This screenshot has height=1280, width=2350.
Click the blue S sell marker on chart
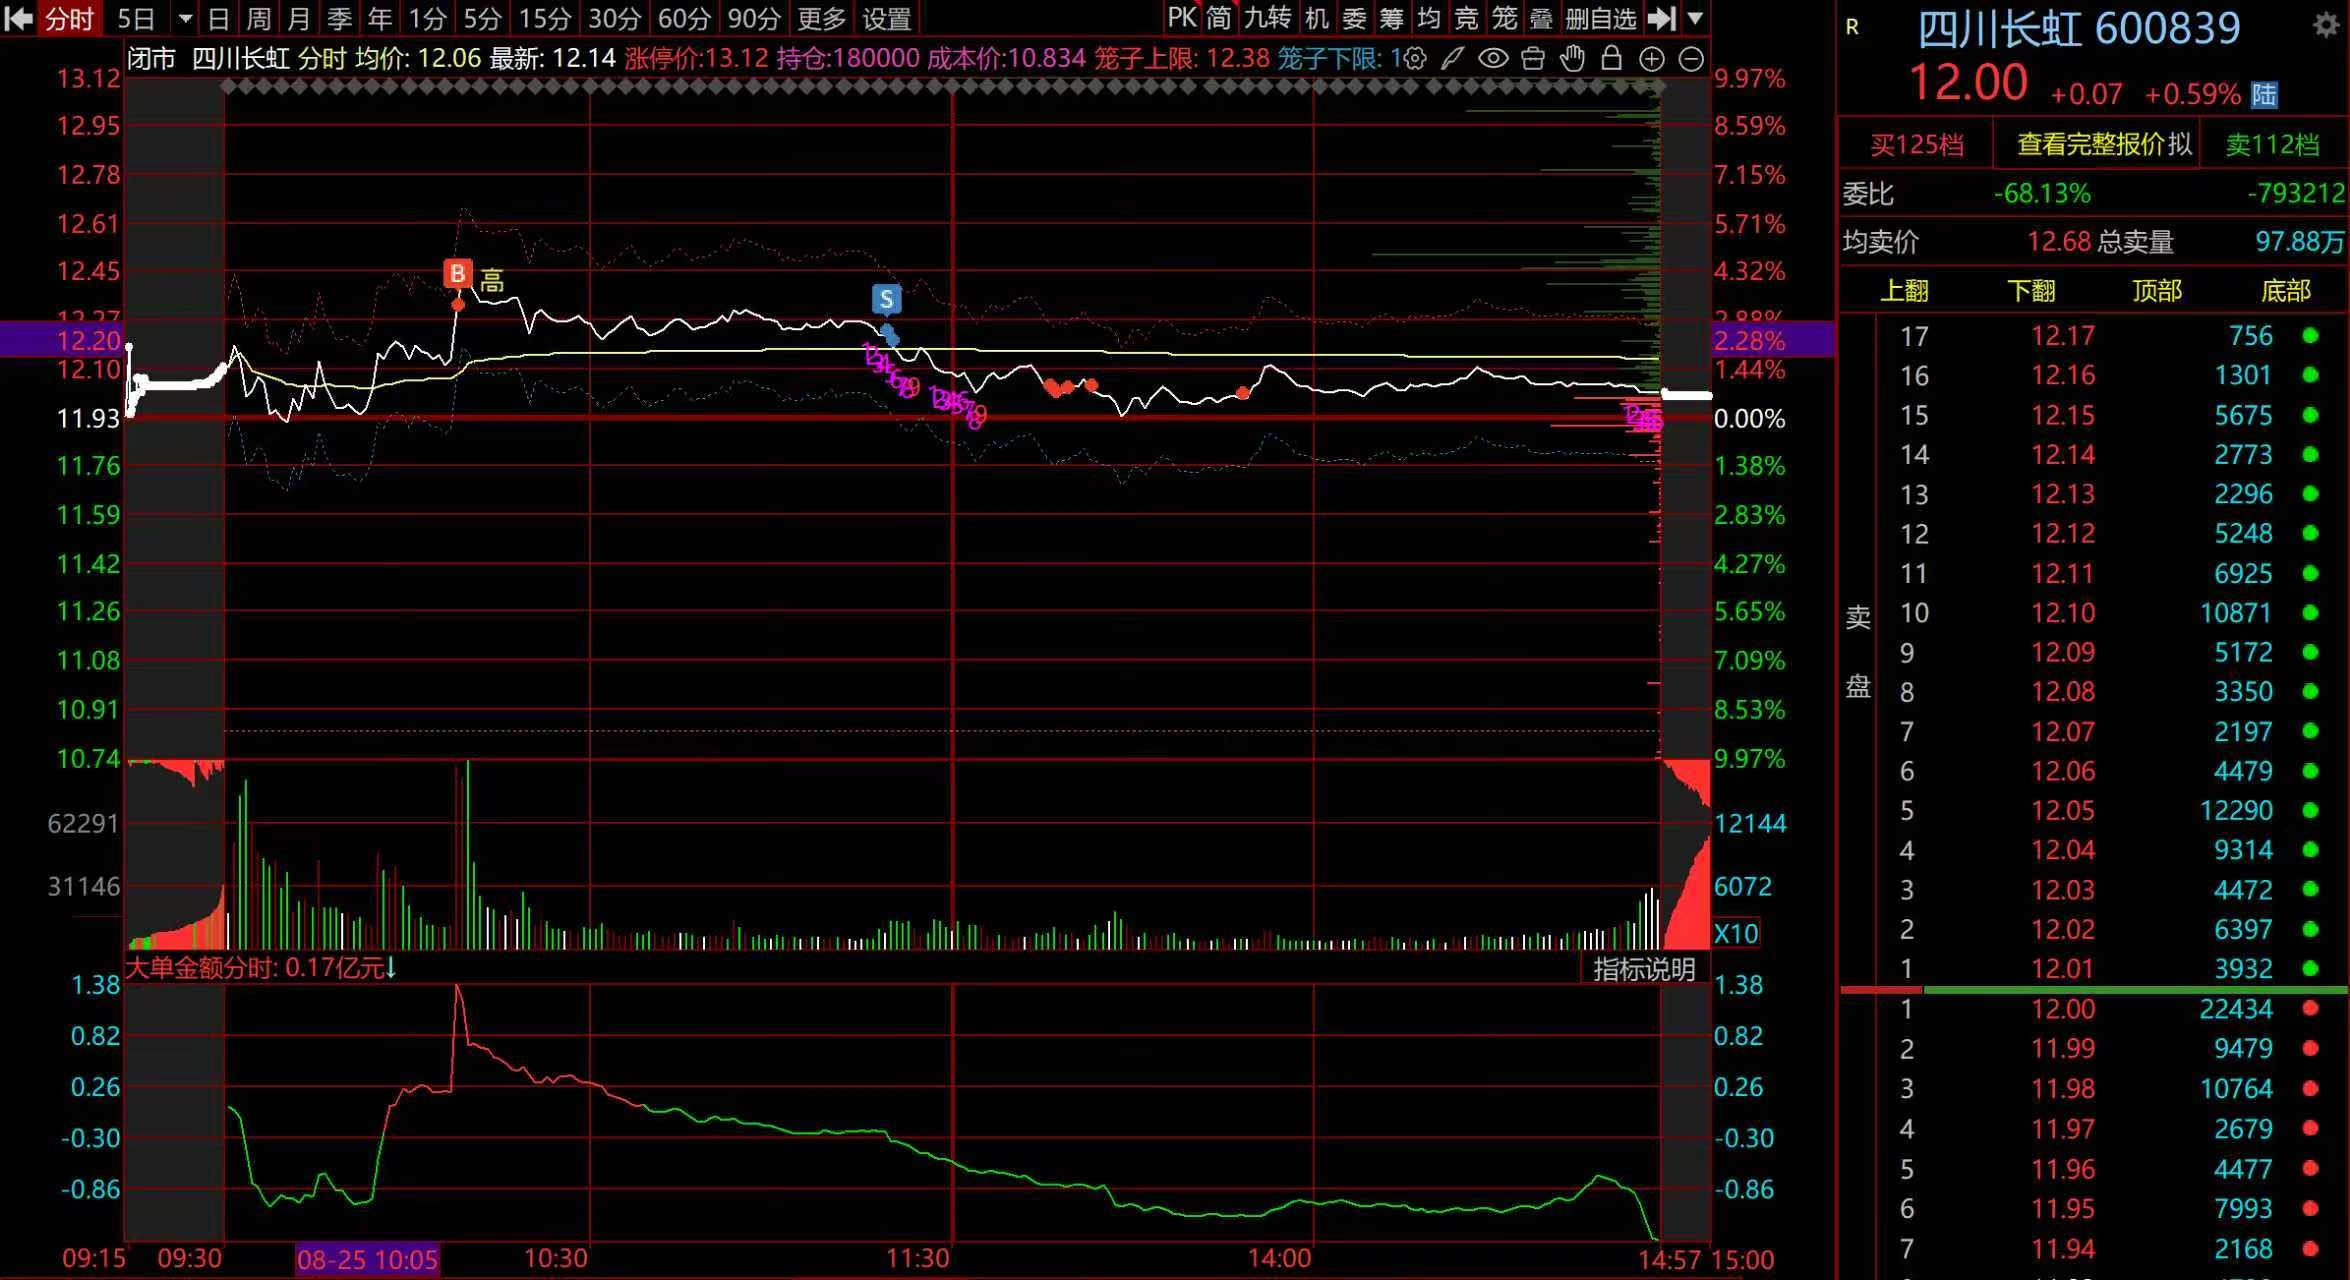(x=886, y=298)
